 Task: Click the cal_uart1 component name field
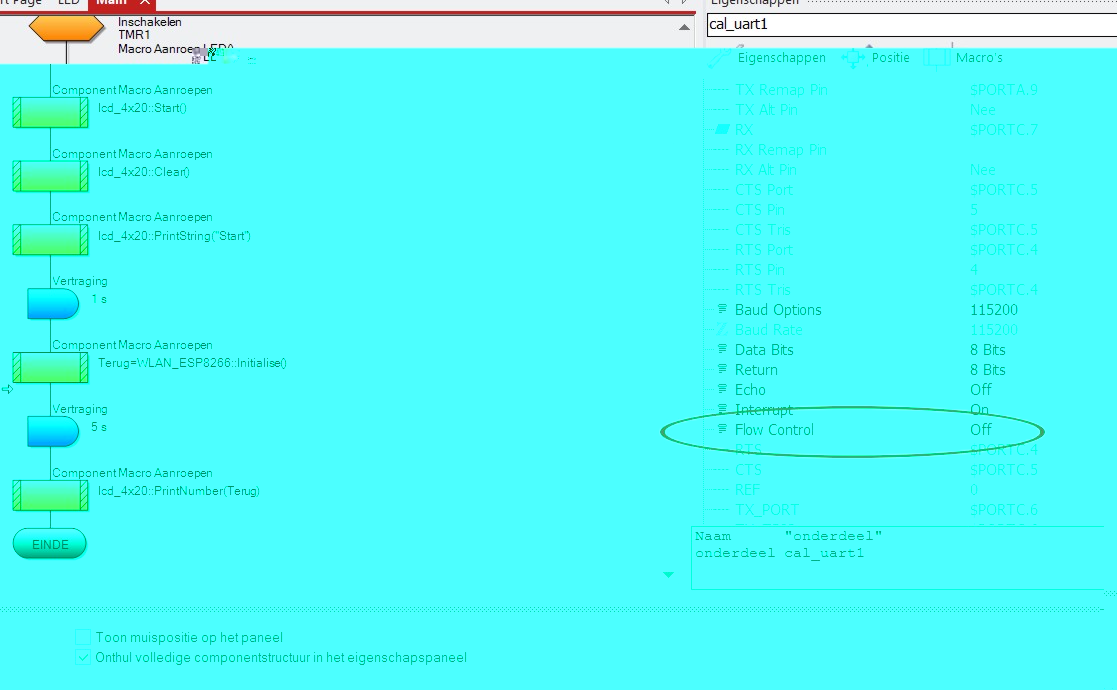point(912,23)
